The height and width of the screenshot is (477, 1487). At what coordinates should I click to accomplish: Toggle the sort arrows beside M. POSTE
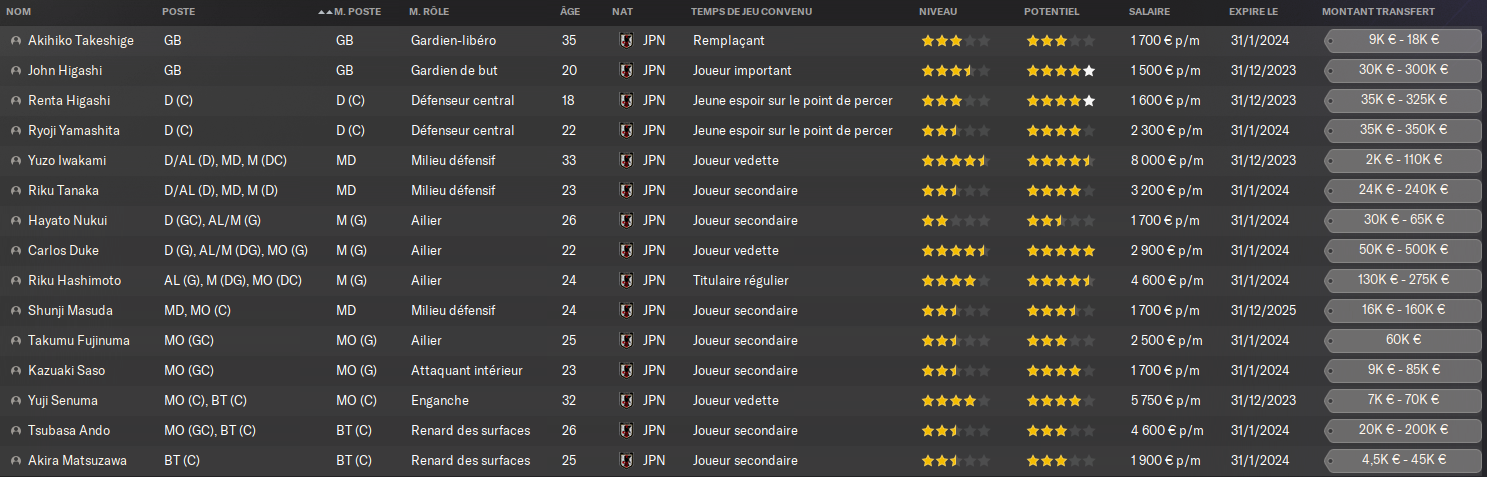(x=325, y=12)
